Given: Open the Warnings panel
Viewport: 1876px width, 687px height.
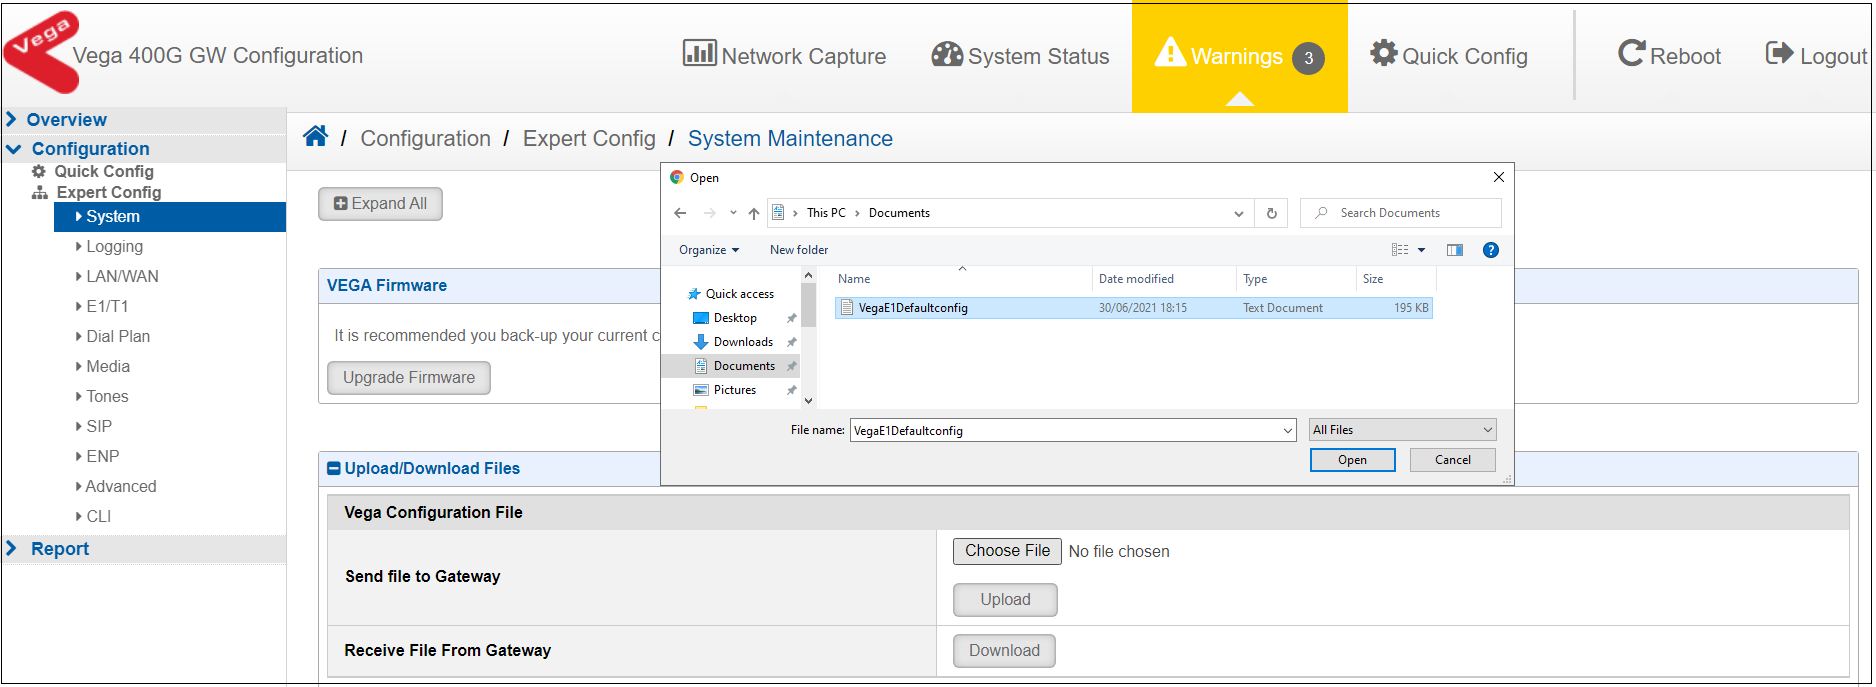Looking at the screenshot, I should pyautogui.click(x=1239, y=56).
